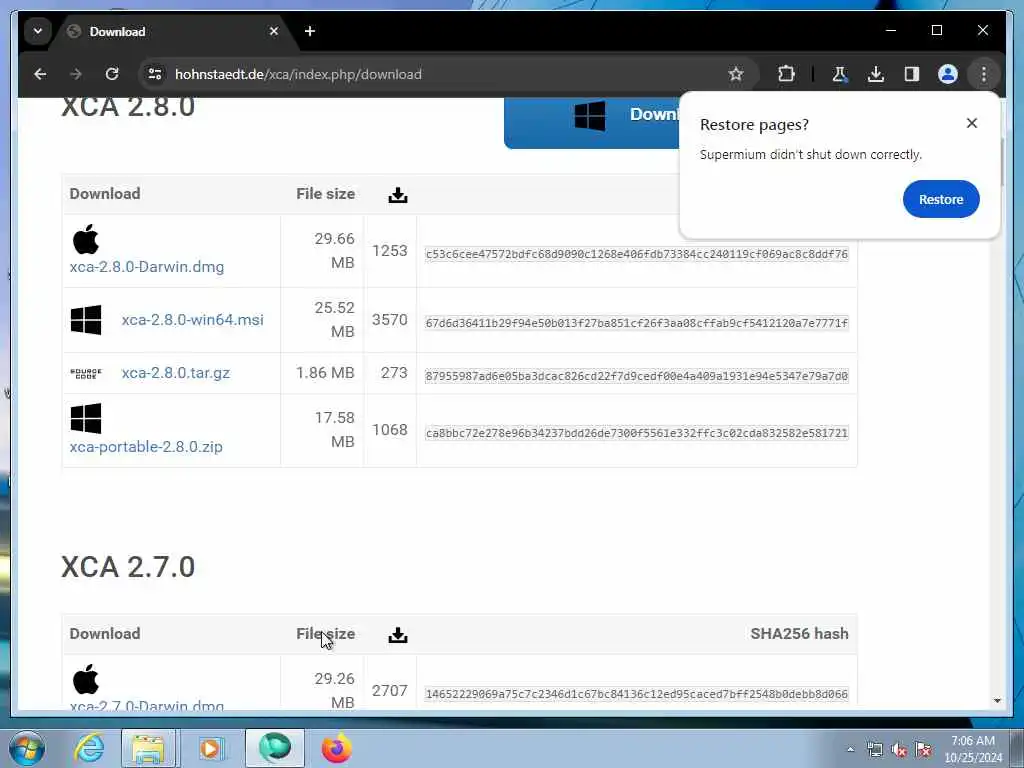
Task: Launch Firefox from the taskbar
Action: pyautogui.click(x=336, y=748)
